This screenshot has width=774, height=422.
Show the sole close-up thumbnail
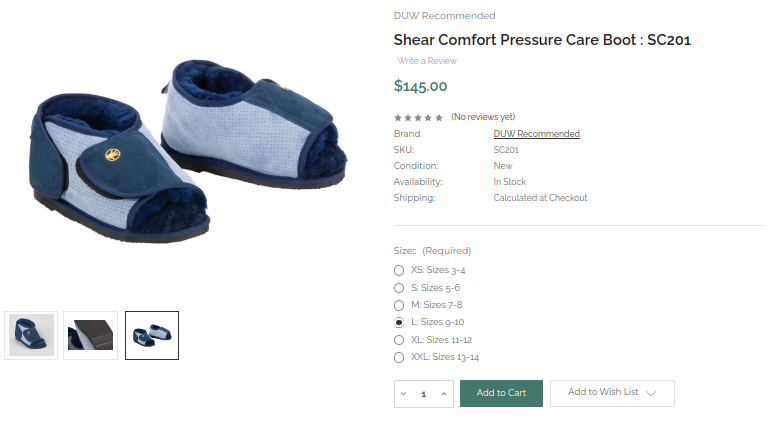click(x=90, y=335)
